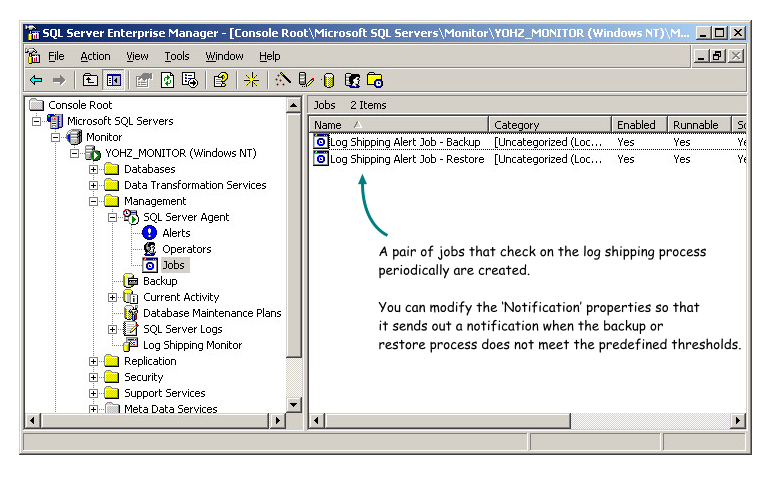This screenshot has width=773, height=481.
Task: Collapse the SQL Server Agent node
Action: (x=112, y=217)
